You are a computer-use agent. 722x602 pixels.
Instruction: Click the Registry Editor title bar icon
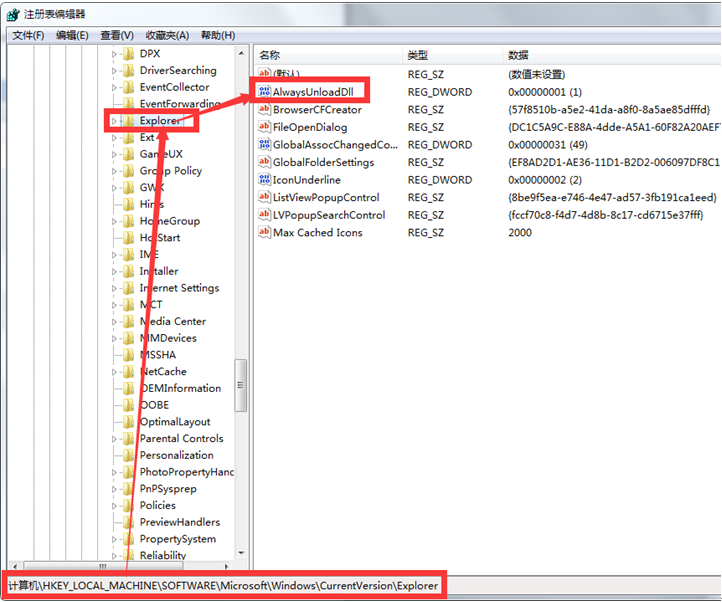tap(13, 15)
